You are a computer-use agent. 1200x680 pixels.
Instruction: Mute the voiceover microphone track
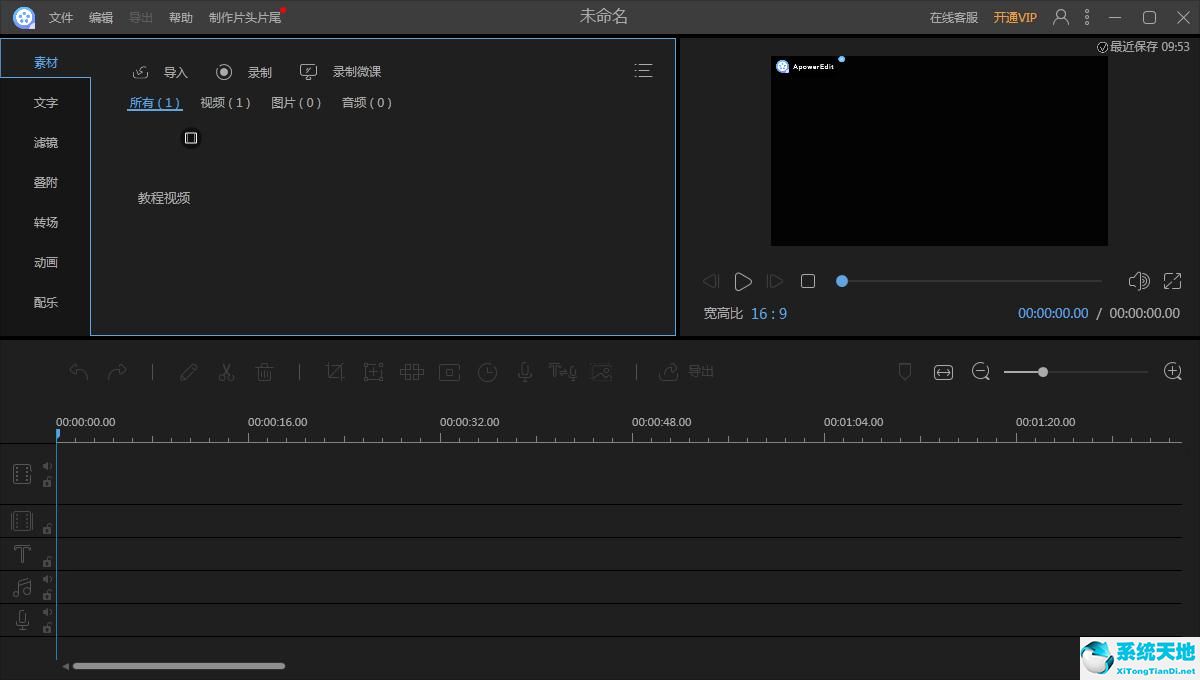(x=47, y=612)
